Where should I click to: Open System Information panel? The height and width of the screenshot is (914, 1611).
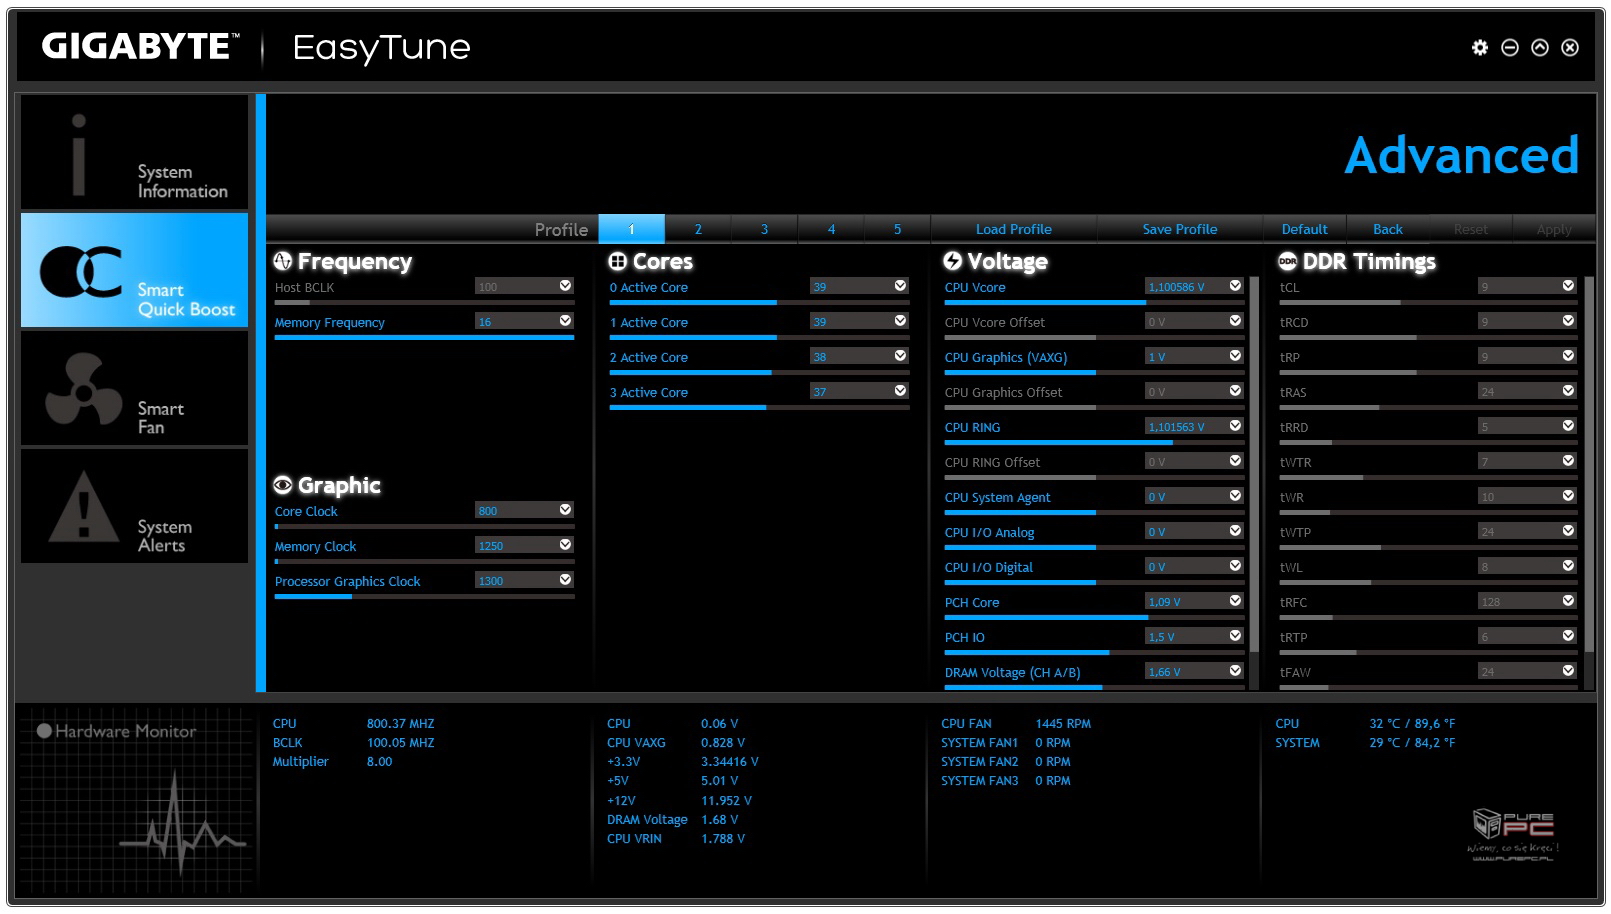(134, 152)
